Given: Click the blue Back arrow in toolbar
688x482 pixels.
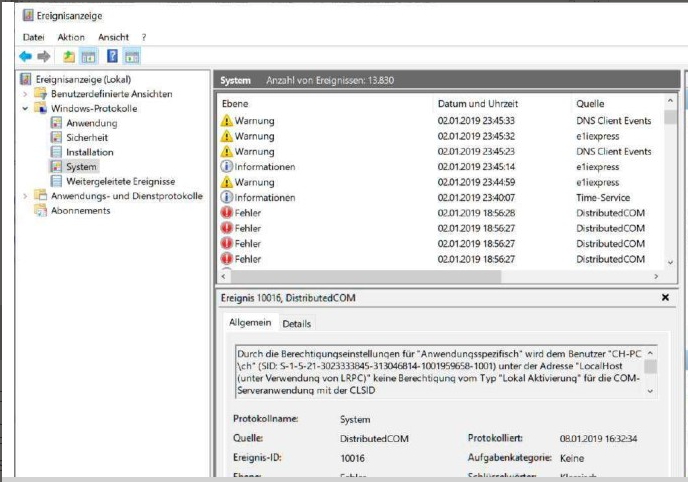Looking at the screenshot, I should (25, 56).
